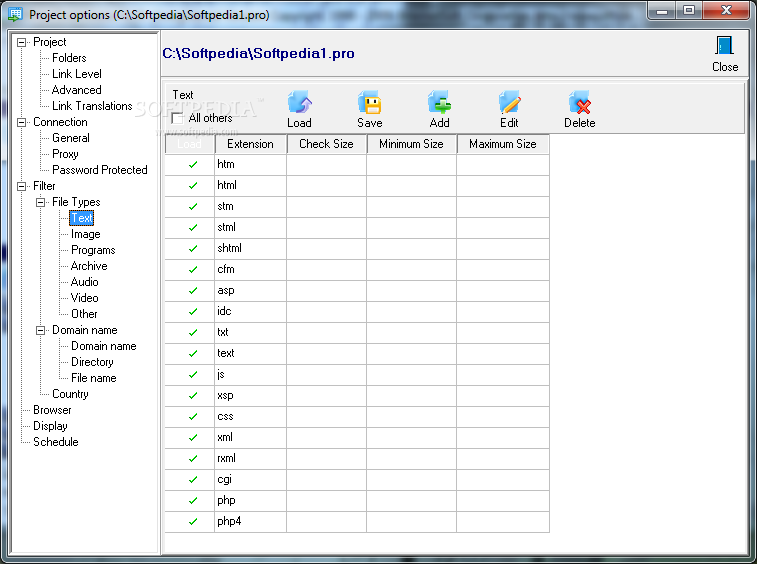Select the xml extension cell
Viewport: 757px width, 564px height.
tap(251, 437)
